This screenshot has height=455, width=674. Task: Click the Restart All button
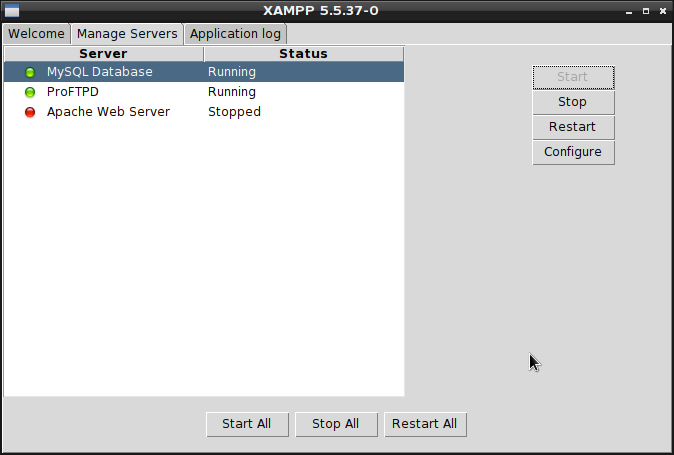pyautogui.click(x=425, y=424)
